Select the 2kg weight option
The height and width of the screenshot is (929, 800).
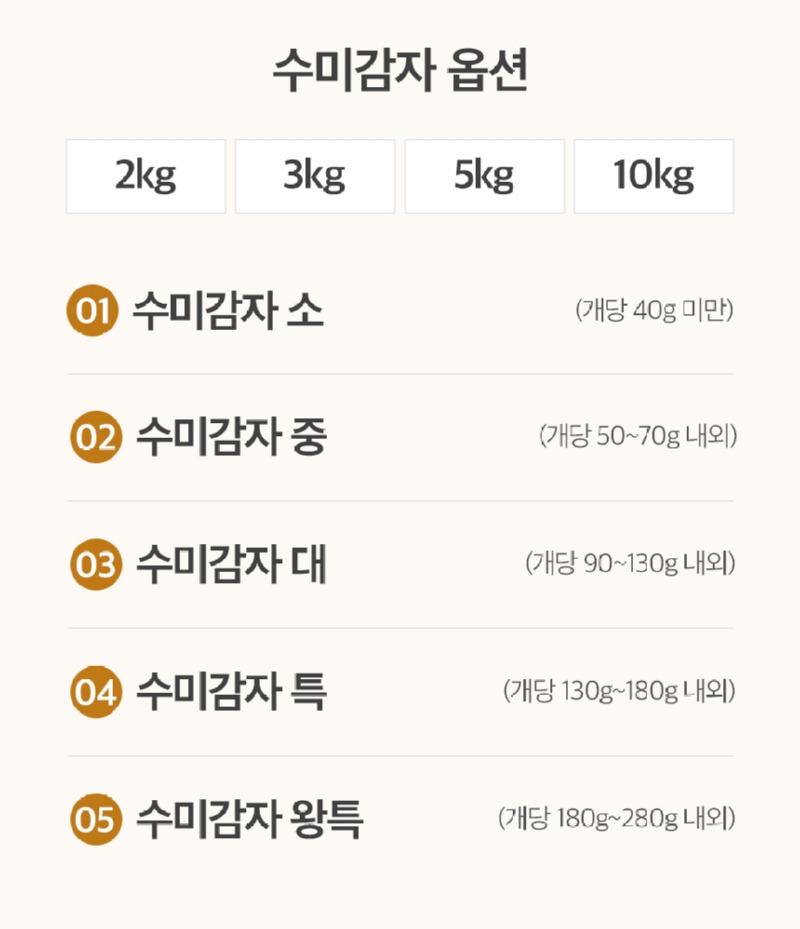[x=146, y=176]
